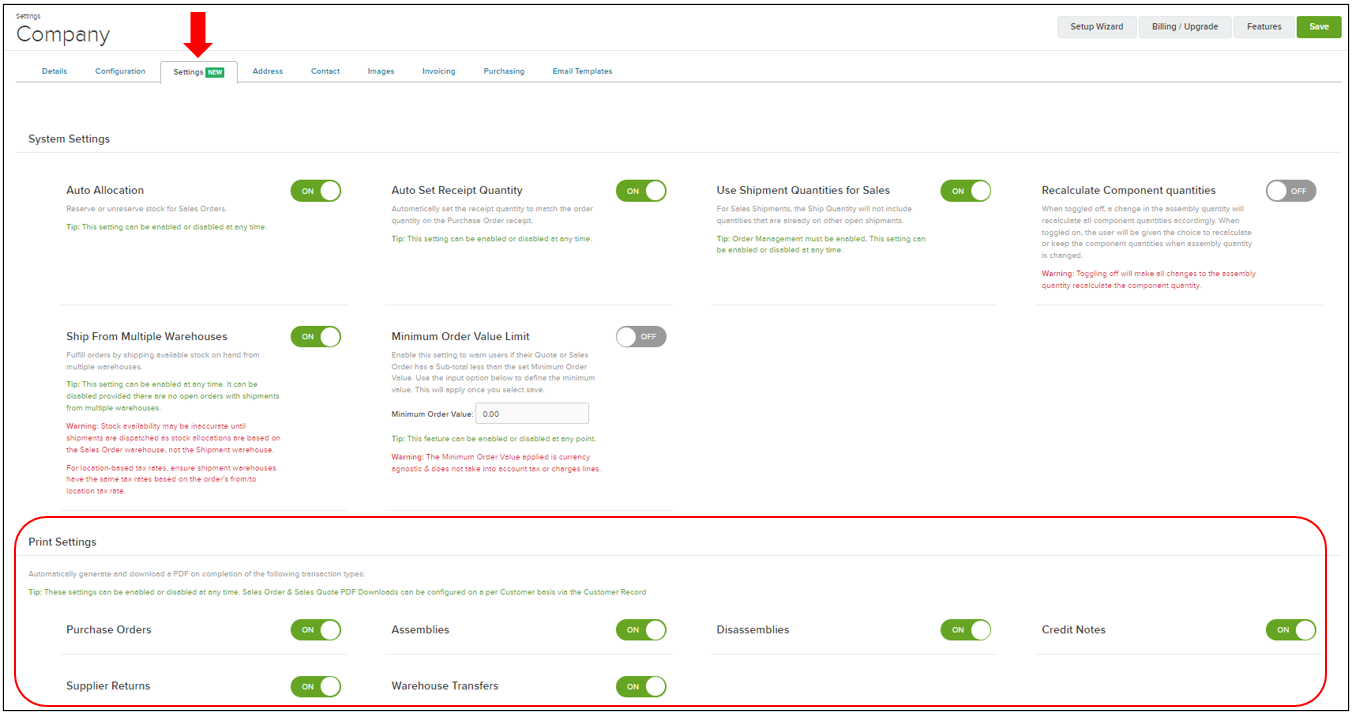Toggle Warehouse Transfers print setting
Viewport: 1352px width, 715px height.
click(641, 686)
